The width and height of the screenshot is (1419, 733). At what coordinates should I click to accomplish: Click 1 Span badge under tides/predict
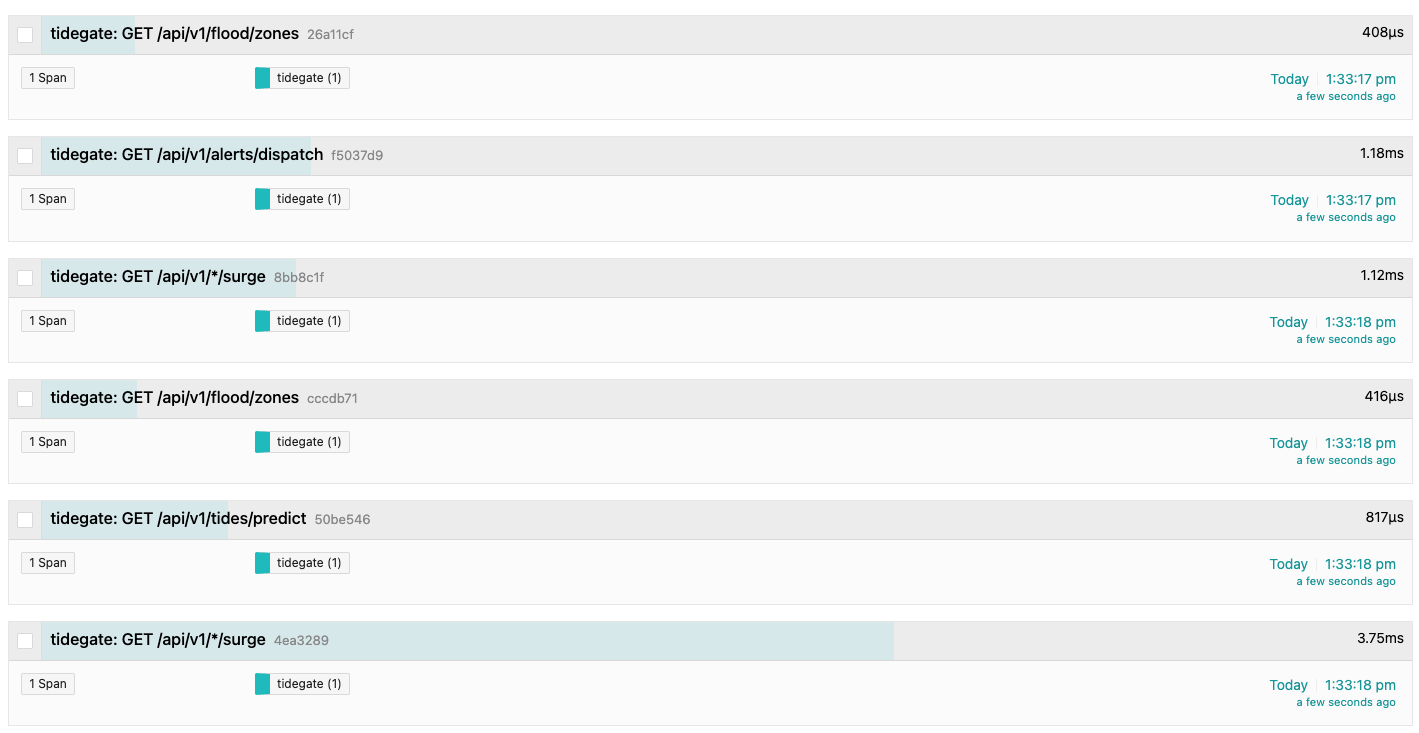(48, 563)
